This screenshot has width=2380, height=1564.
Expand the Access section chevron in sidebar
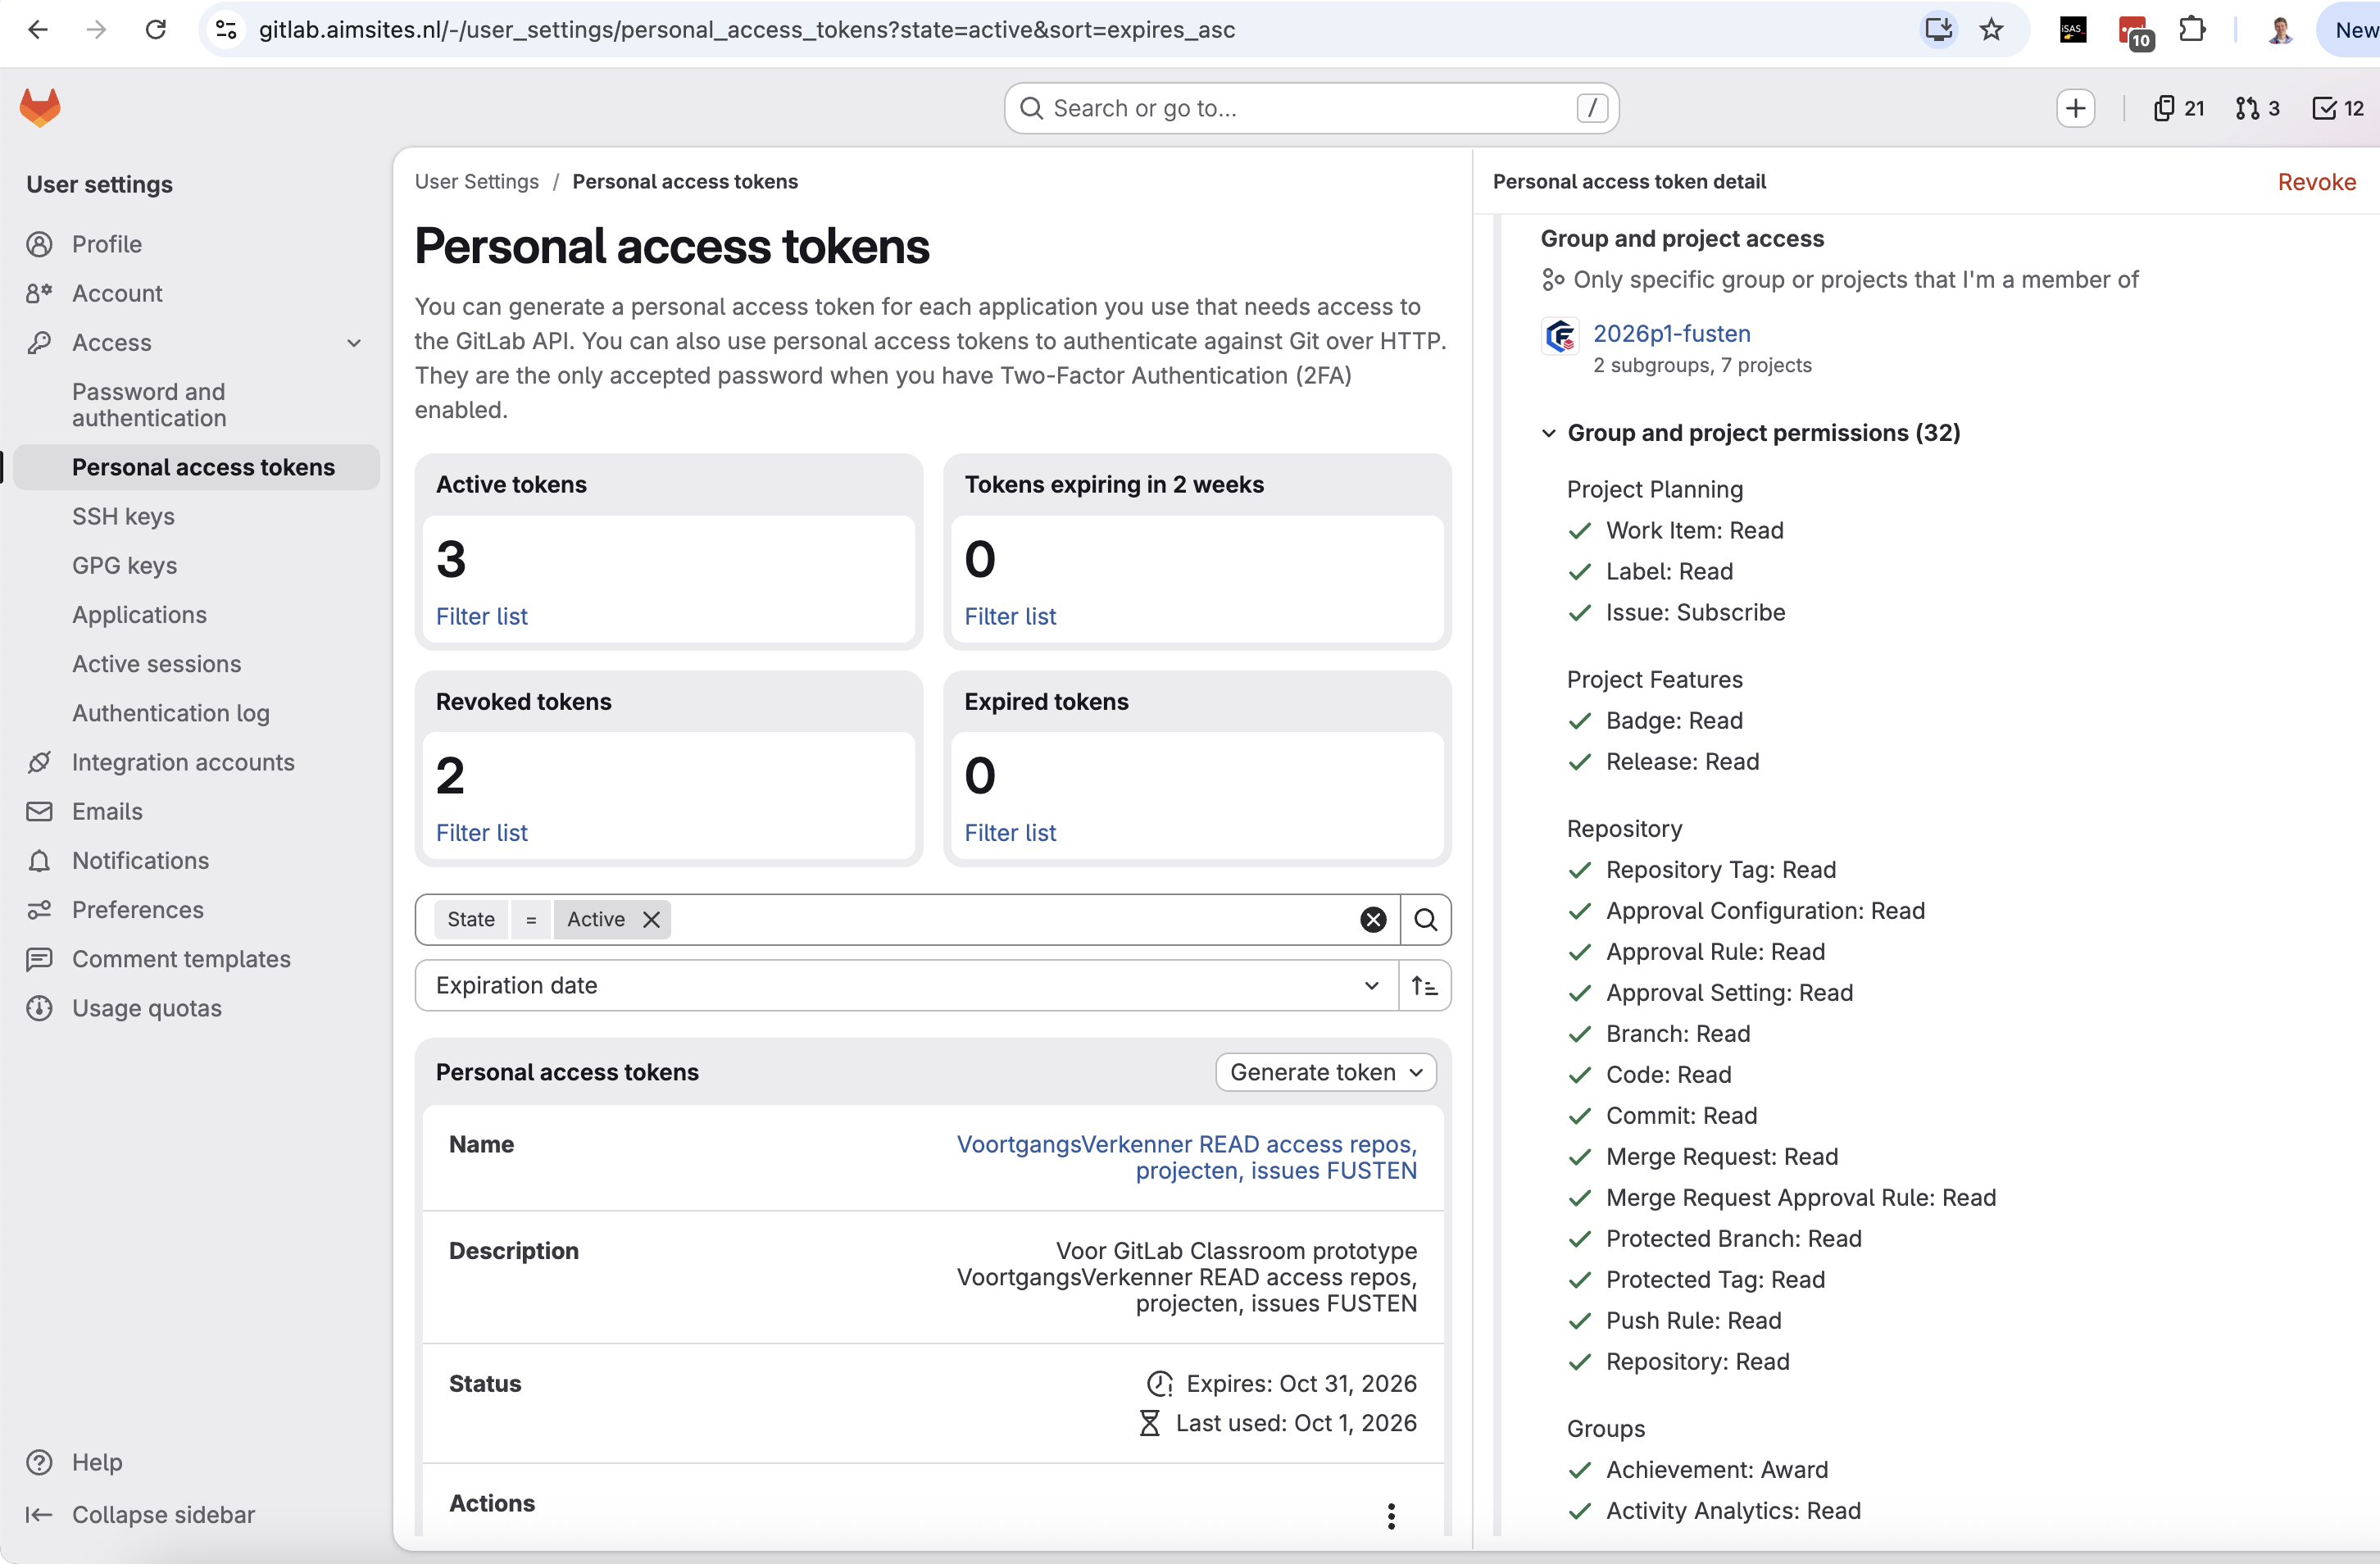[354, 342]
